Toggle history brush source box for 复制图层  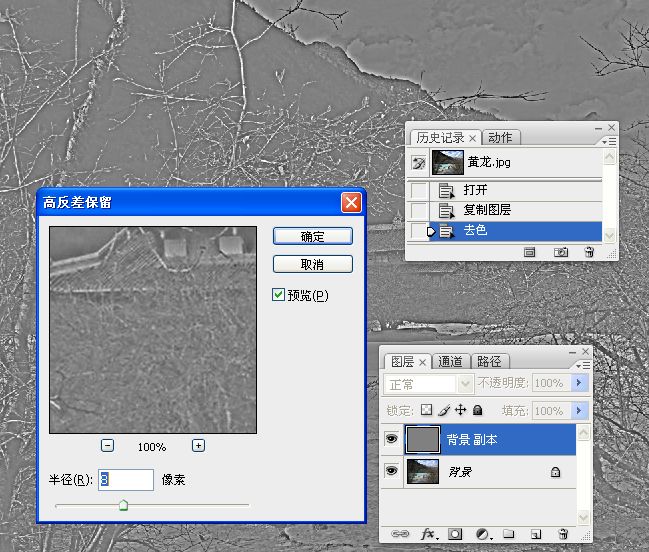point(418,210)
